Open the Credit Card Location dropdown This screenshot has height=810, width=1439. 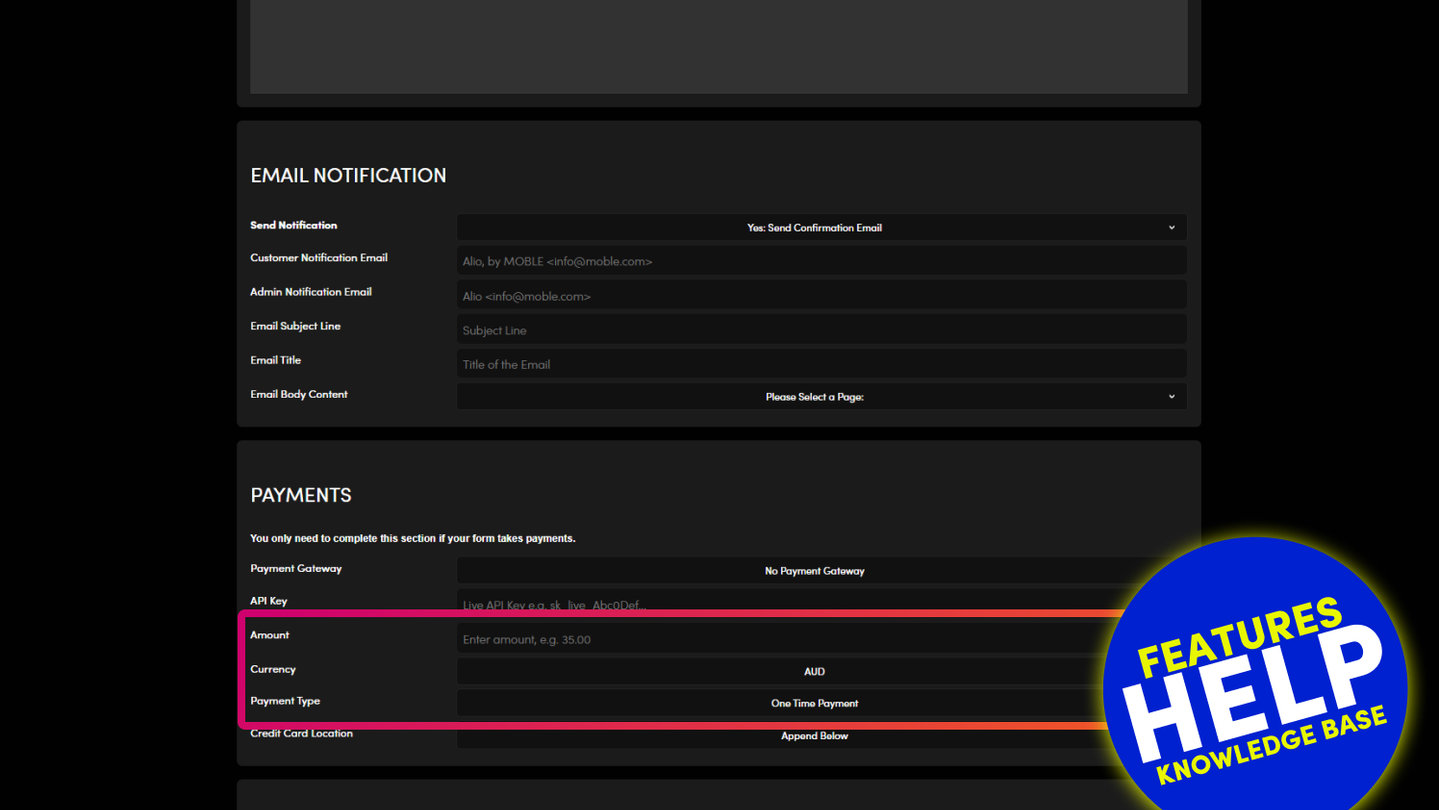[780, 736]
